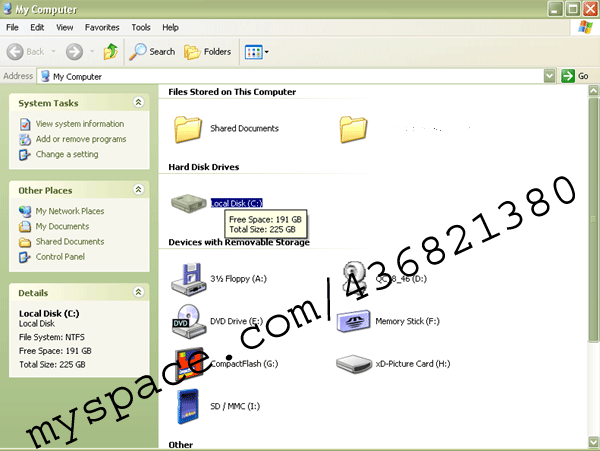Click Add or remove programs icon
This screenshot has height=451, width=600.
pyautogui.click(x=25, y=140)
